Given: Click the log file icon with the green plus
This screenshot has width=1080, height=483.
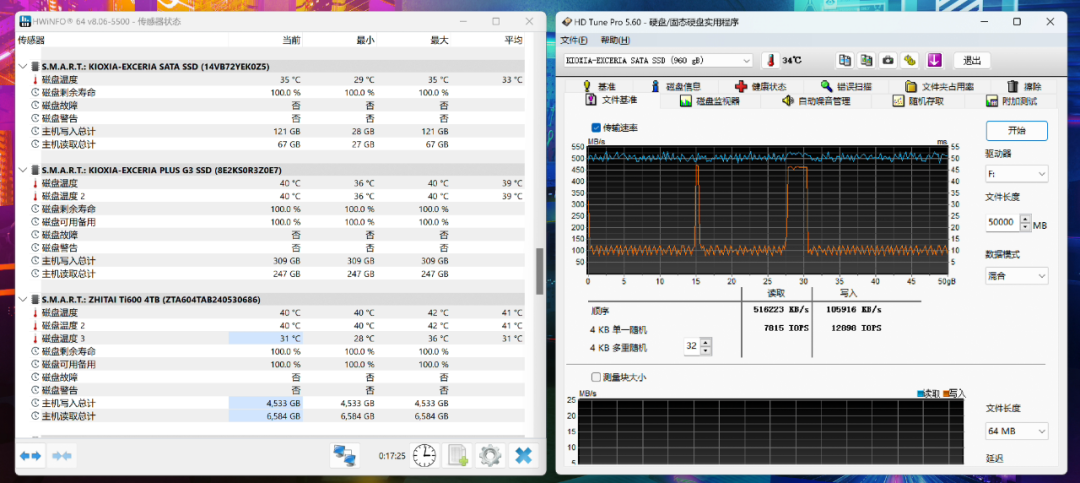Looking at the screenshot, I should [x=457, y=455].
